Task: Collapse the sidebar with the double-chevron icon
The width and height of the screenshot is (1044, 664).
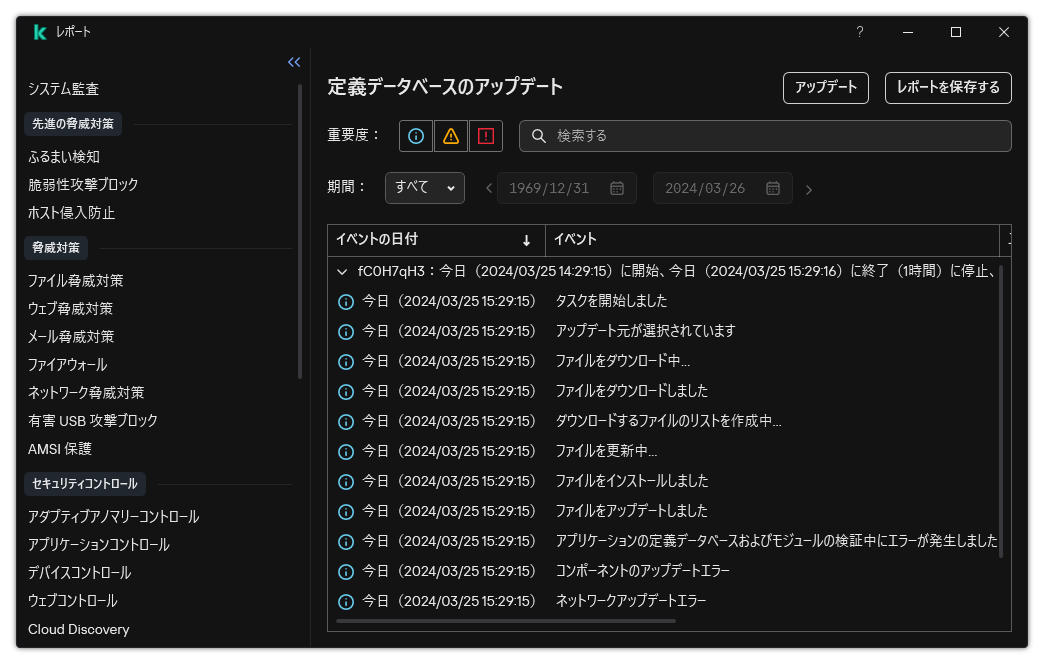Action: 293,62
